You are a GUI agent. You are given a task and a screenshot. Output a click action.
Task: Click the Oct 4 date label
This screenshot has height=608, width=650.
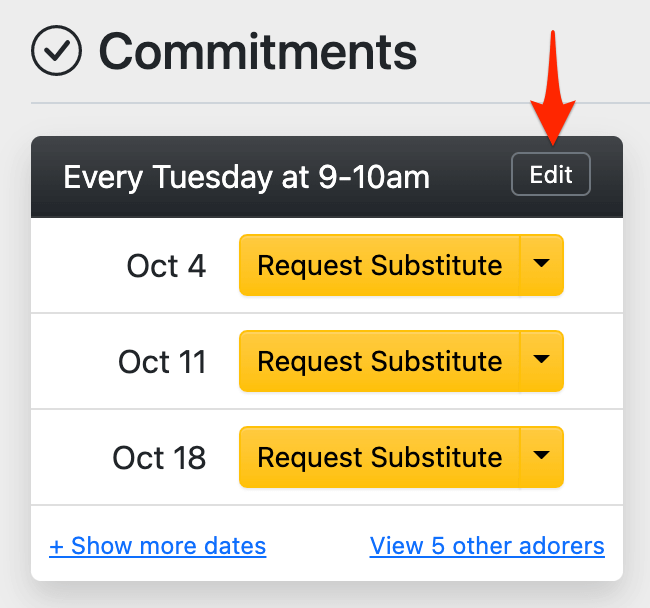pyautogui.click(x=166, y=267)
